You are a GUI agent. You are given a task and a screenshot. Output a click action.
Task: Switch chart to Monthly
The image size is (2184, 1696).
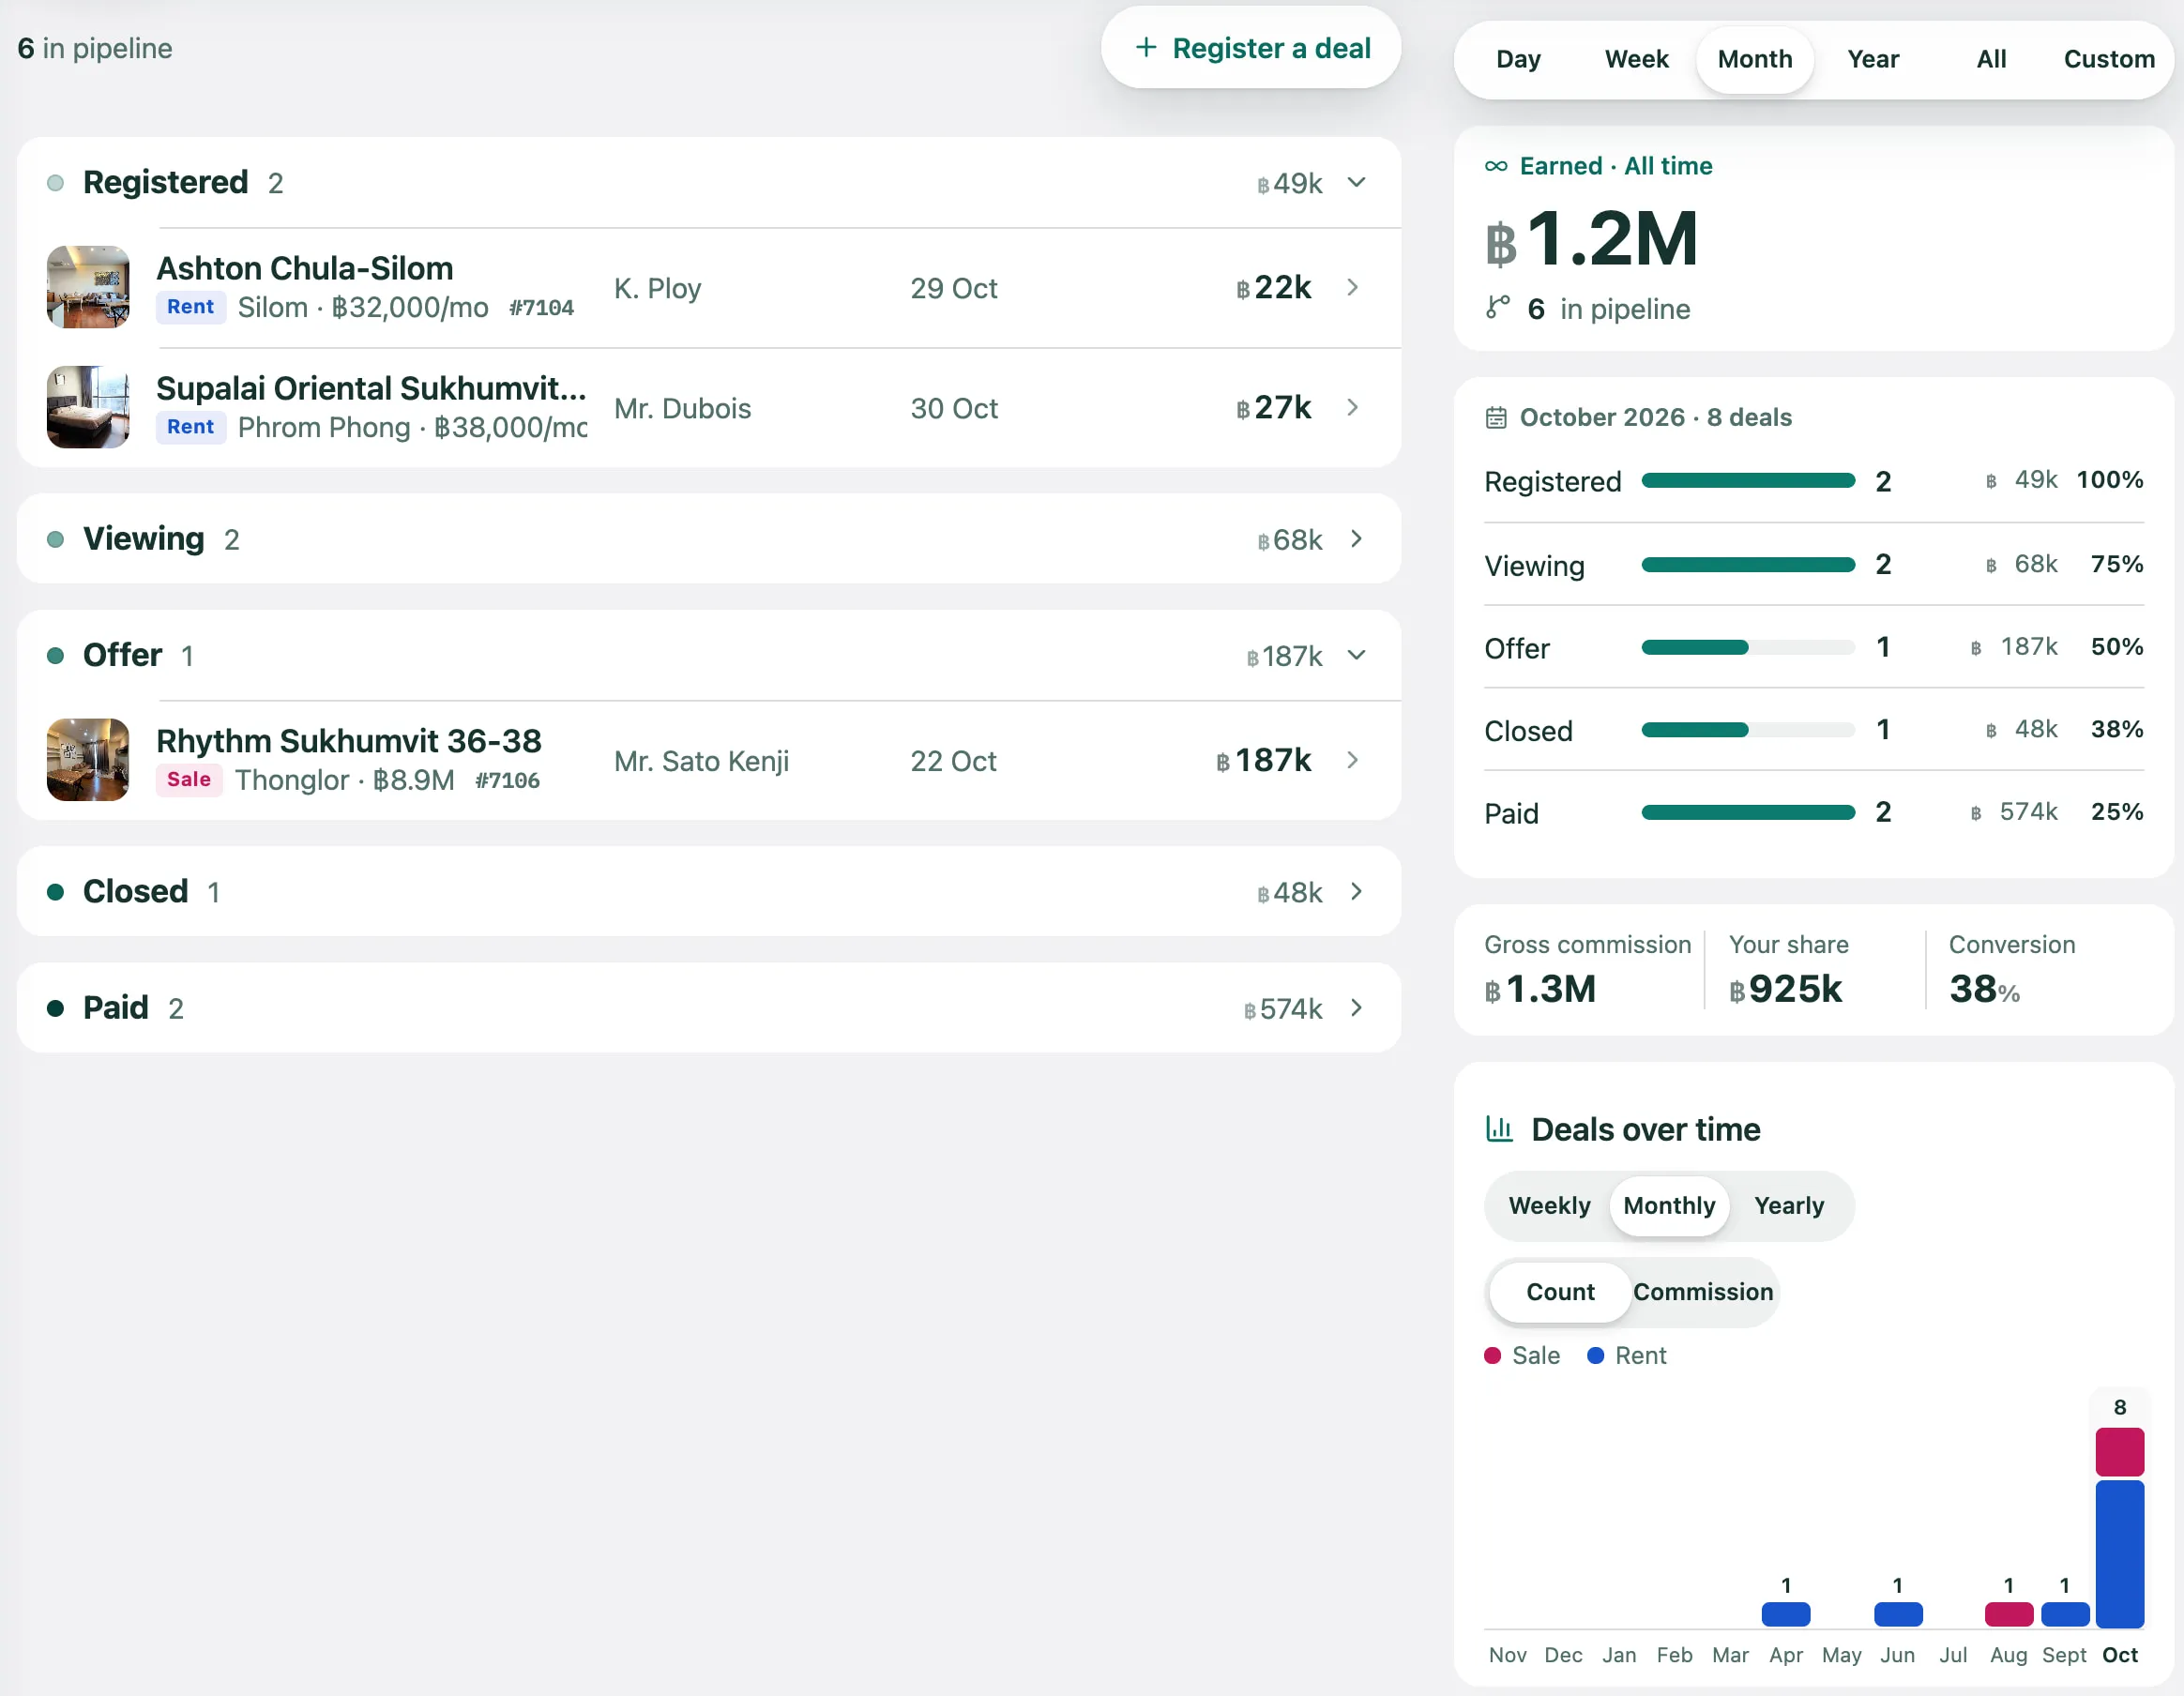click(x=1669, y=1206)
